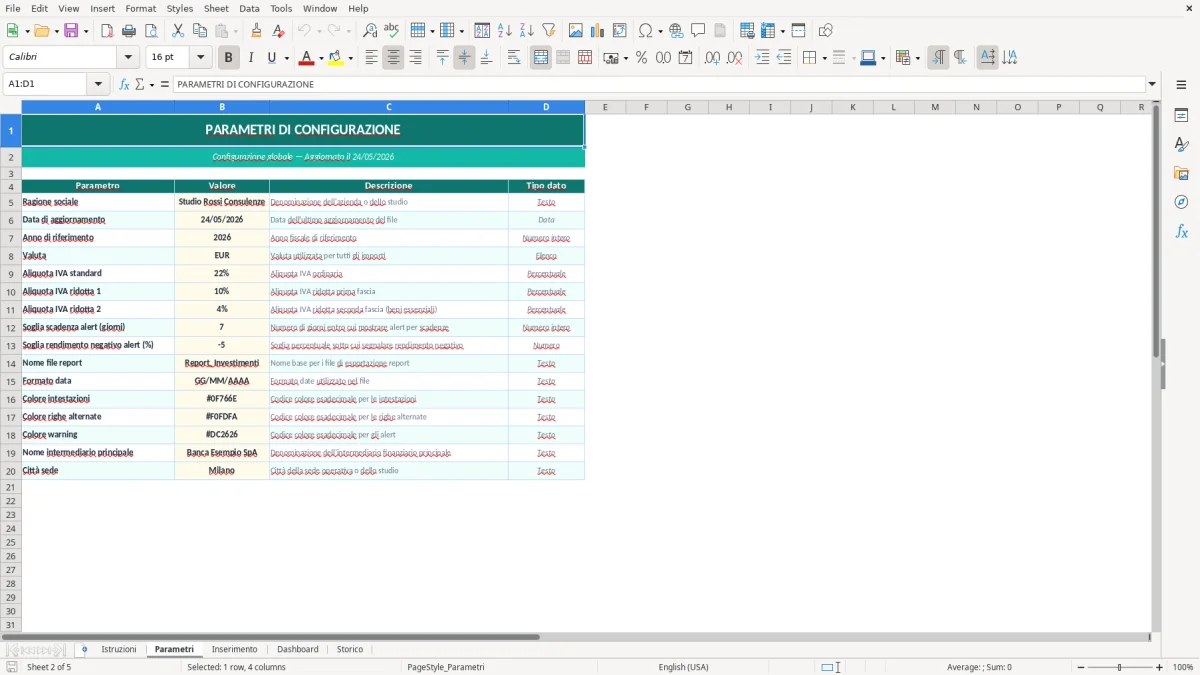Open background color dropdown arrow
The height and width of the screenshot is (675, 1200).
351,58
